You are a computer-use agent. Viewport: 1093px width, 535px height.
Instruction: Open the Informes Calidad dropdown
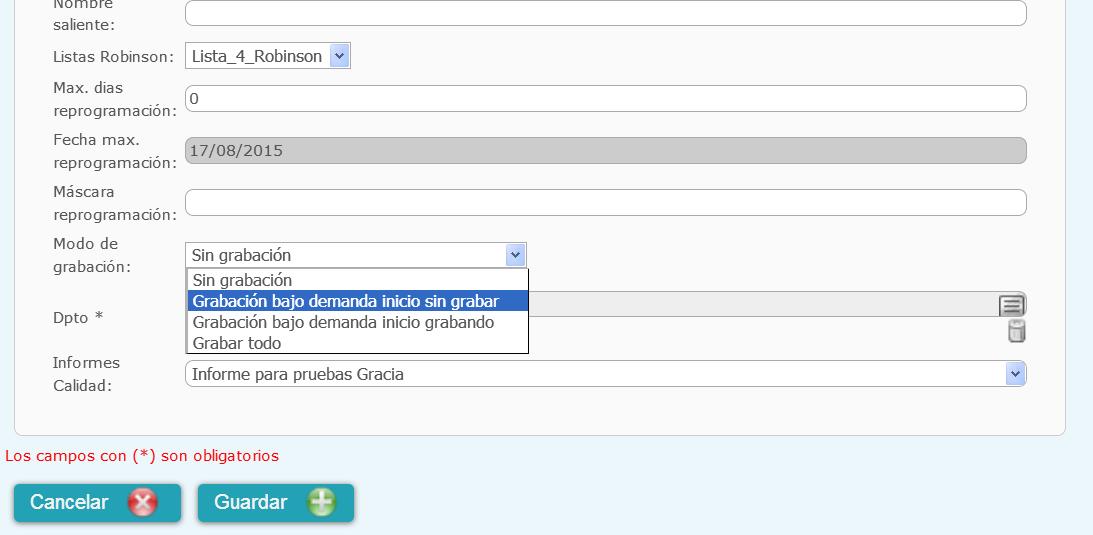[606, 374]
